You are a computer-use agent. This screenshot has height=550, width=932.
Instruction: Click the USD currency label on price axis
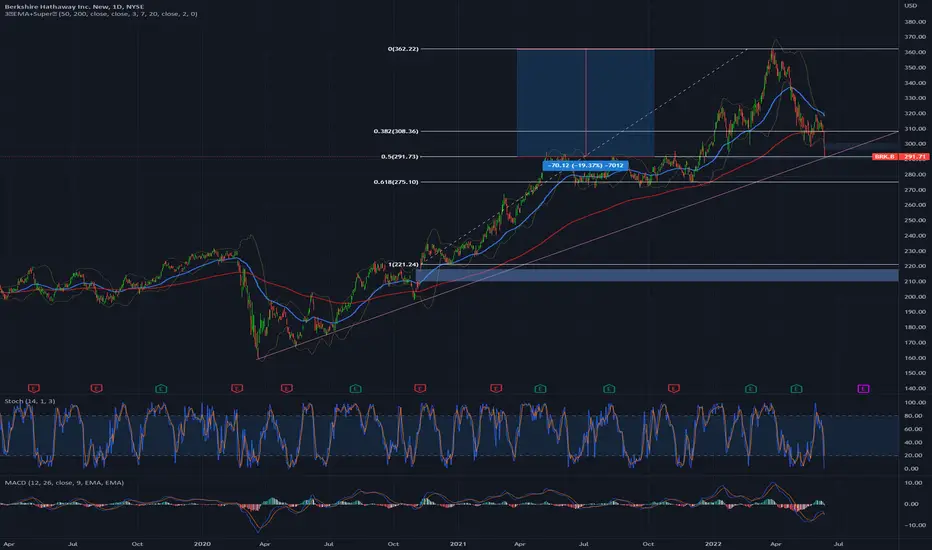[911, 5]
